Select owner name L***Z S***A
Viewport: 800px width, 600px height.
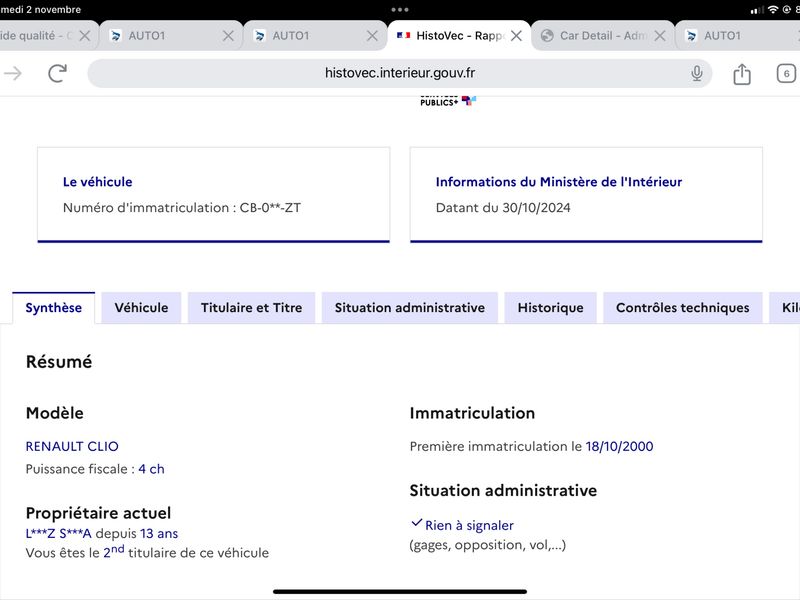click(x=59, y=534)
